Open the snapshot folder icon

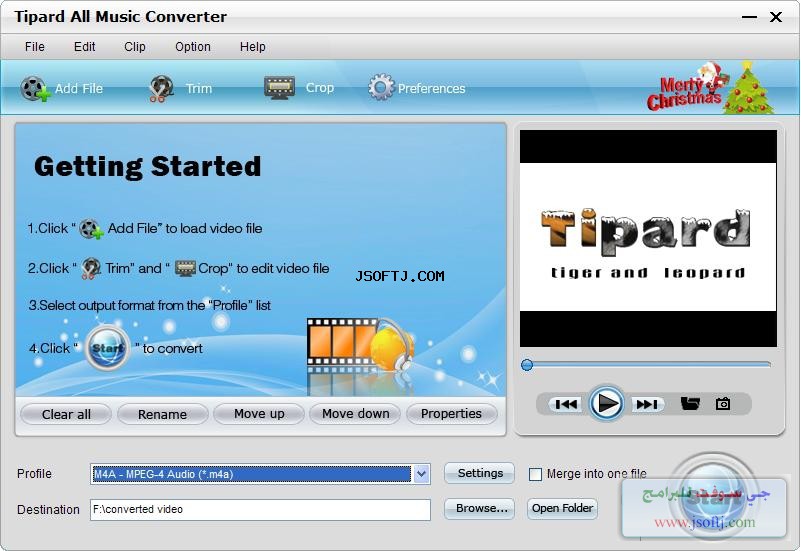tap(690, 403)
